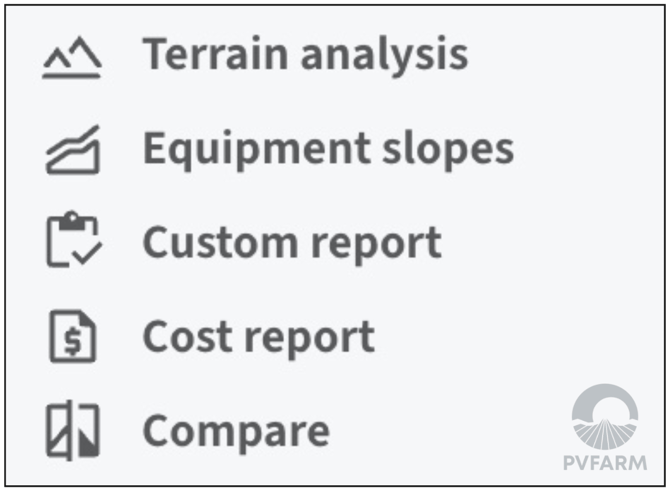670x493 pixels.
Task: Launch the Compare option
Action: (236, 431)
